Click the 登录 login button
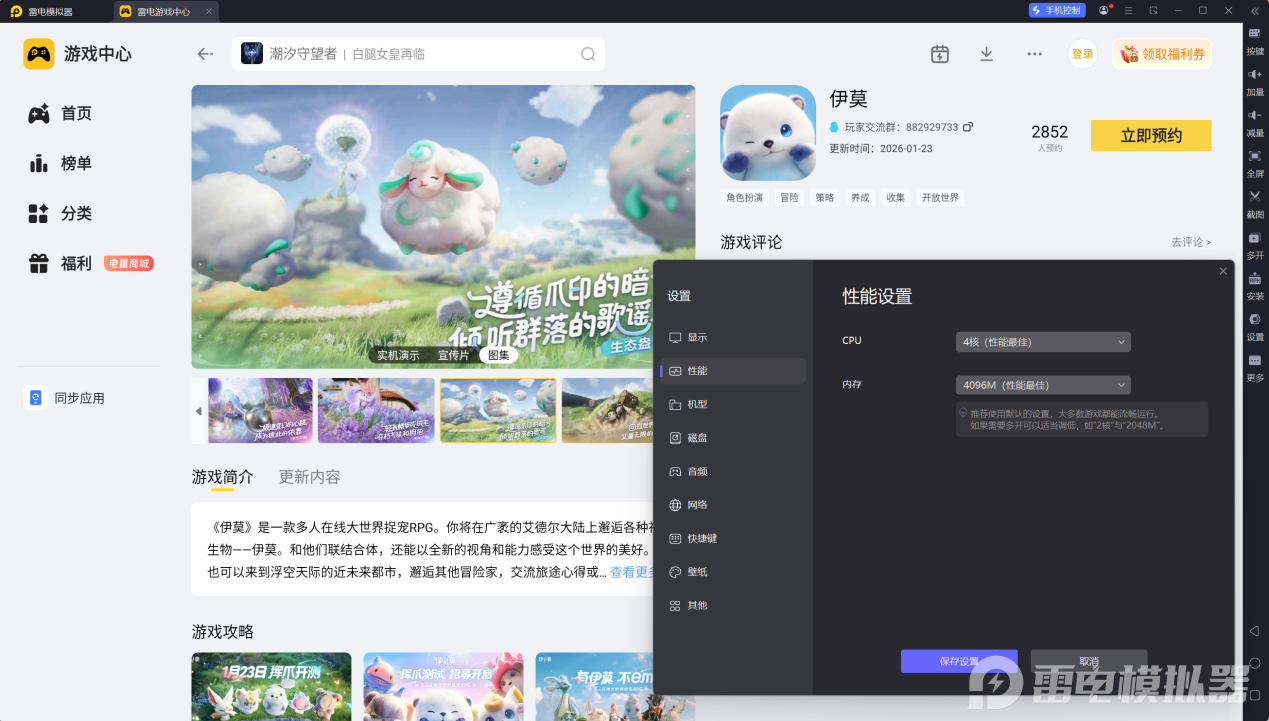The height and width of the screenshot is (721, 1269). click(1083, 54)
